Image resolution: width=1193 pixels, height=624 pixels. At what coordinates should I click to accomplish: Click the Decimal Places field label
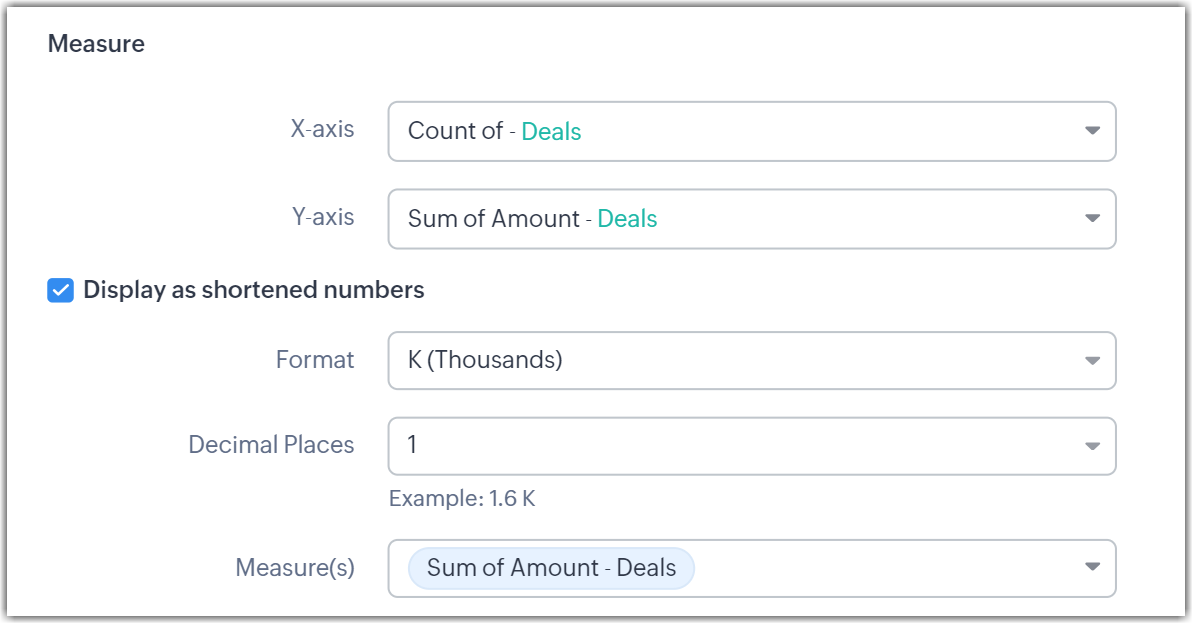(x=271, y=445)
